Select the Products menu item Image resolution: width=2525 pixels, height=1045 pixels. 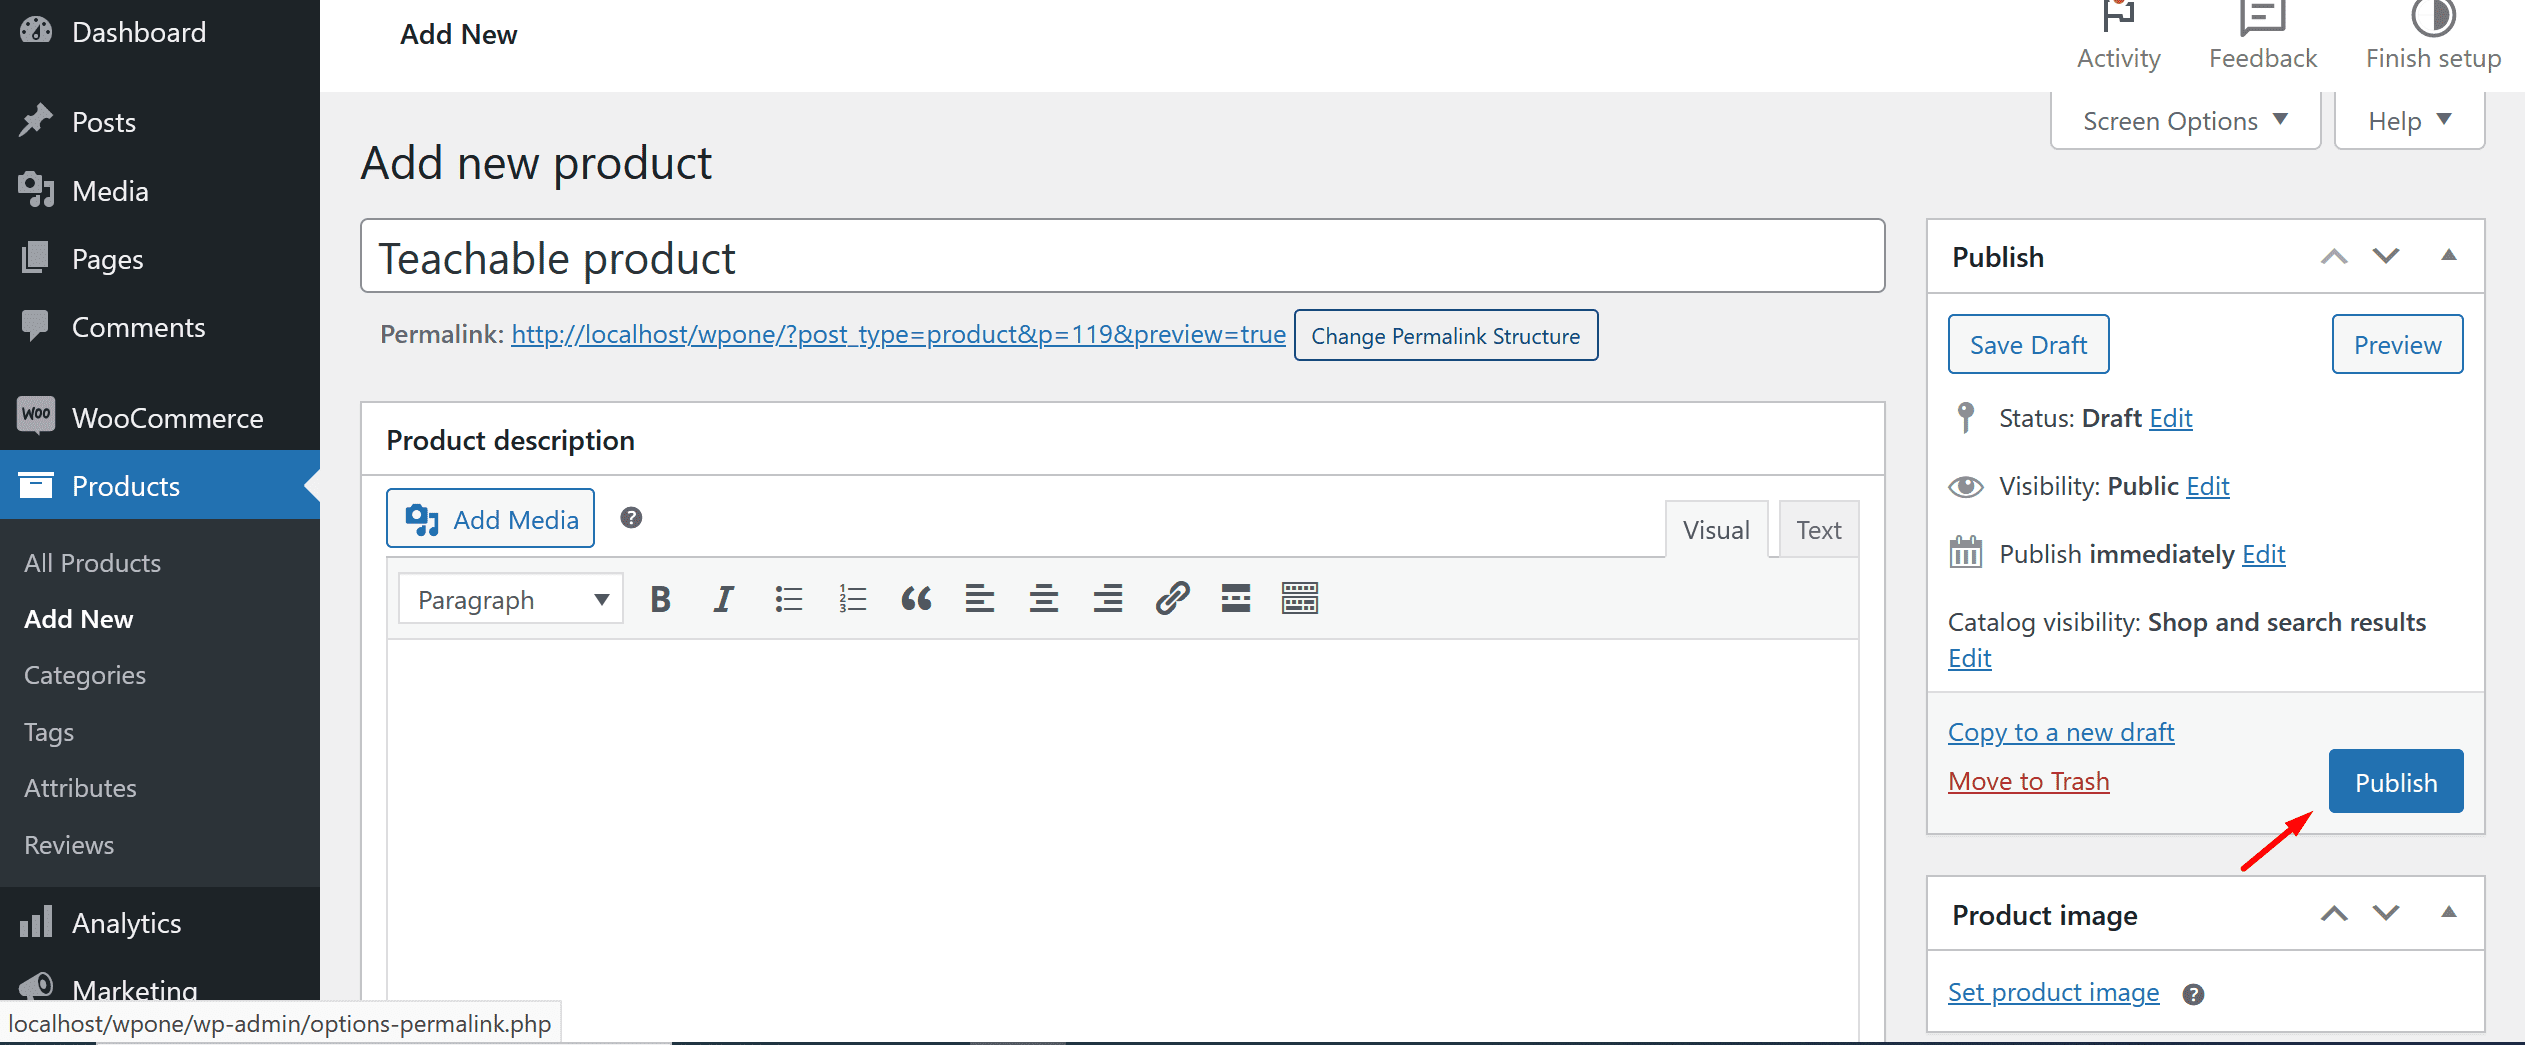[x=160, y=485]
